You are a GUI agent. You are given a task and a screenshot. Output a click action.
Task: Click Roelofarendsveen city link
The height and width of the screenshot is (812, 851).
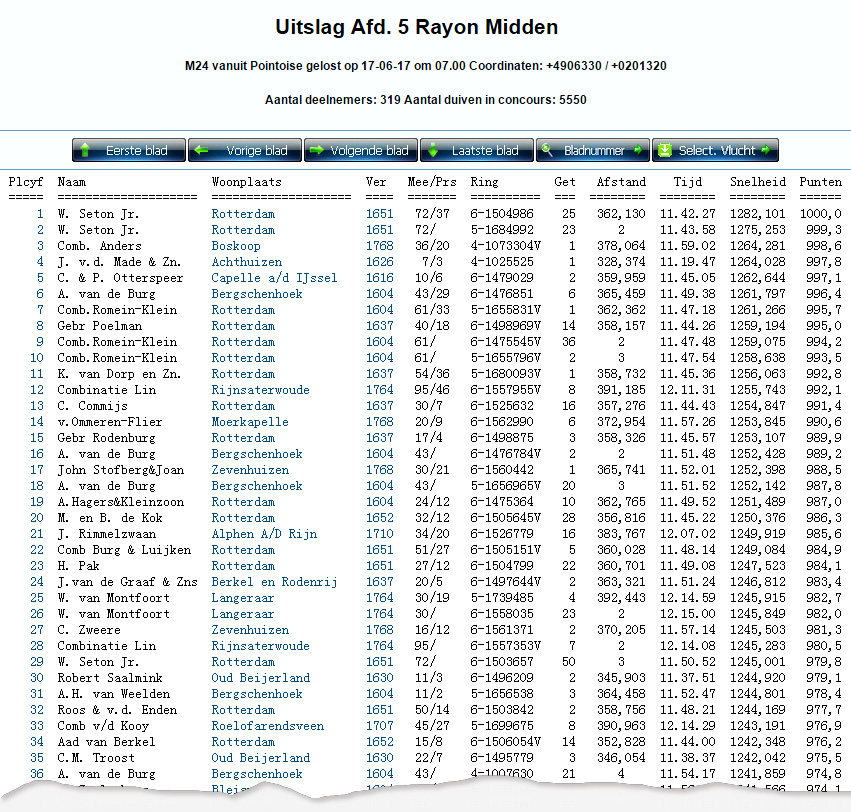[x=268, y=726]
